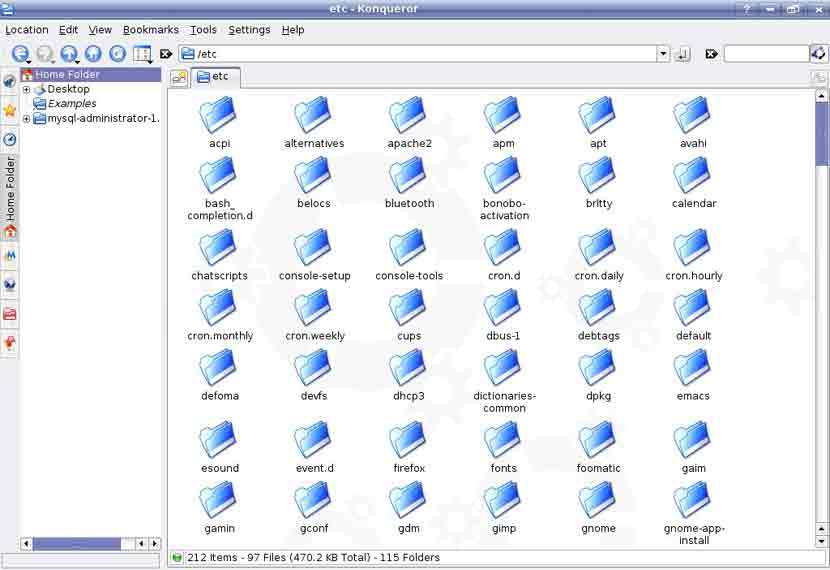830x570 pixels.
Task: Select the fonts folder icon
Action: 503,440
